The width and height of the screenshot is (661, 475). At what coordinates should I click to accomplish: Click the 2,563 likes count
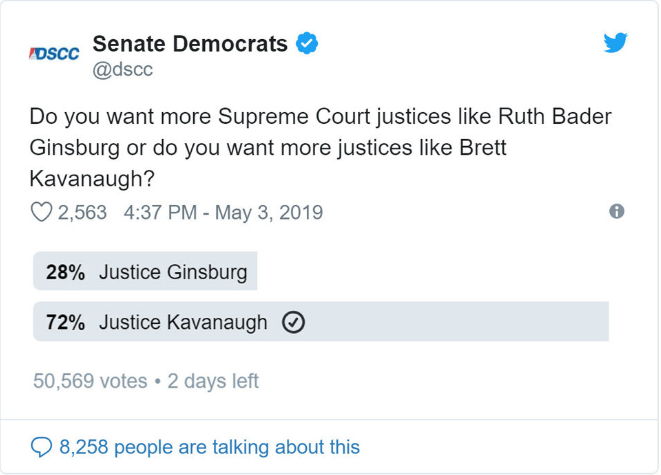(82, 212)
